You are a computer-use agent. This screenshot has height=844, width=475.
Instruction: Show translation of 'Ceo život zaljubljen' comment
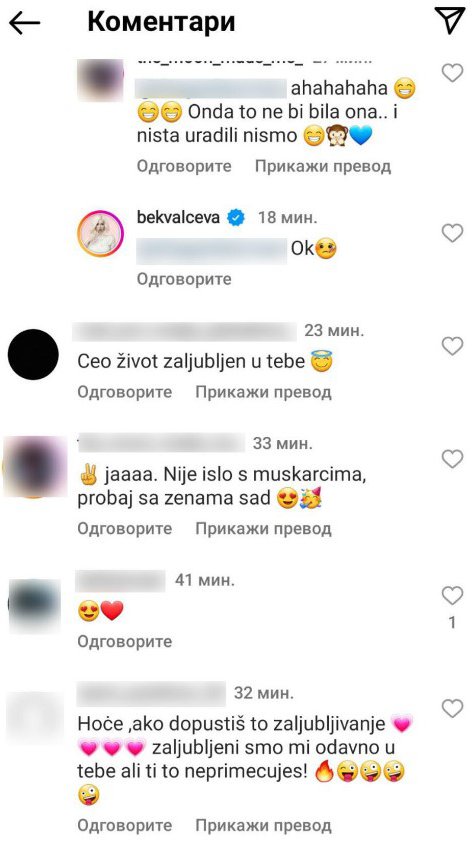(x=263, y=392)
